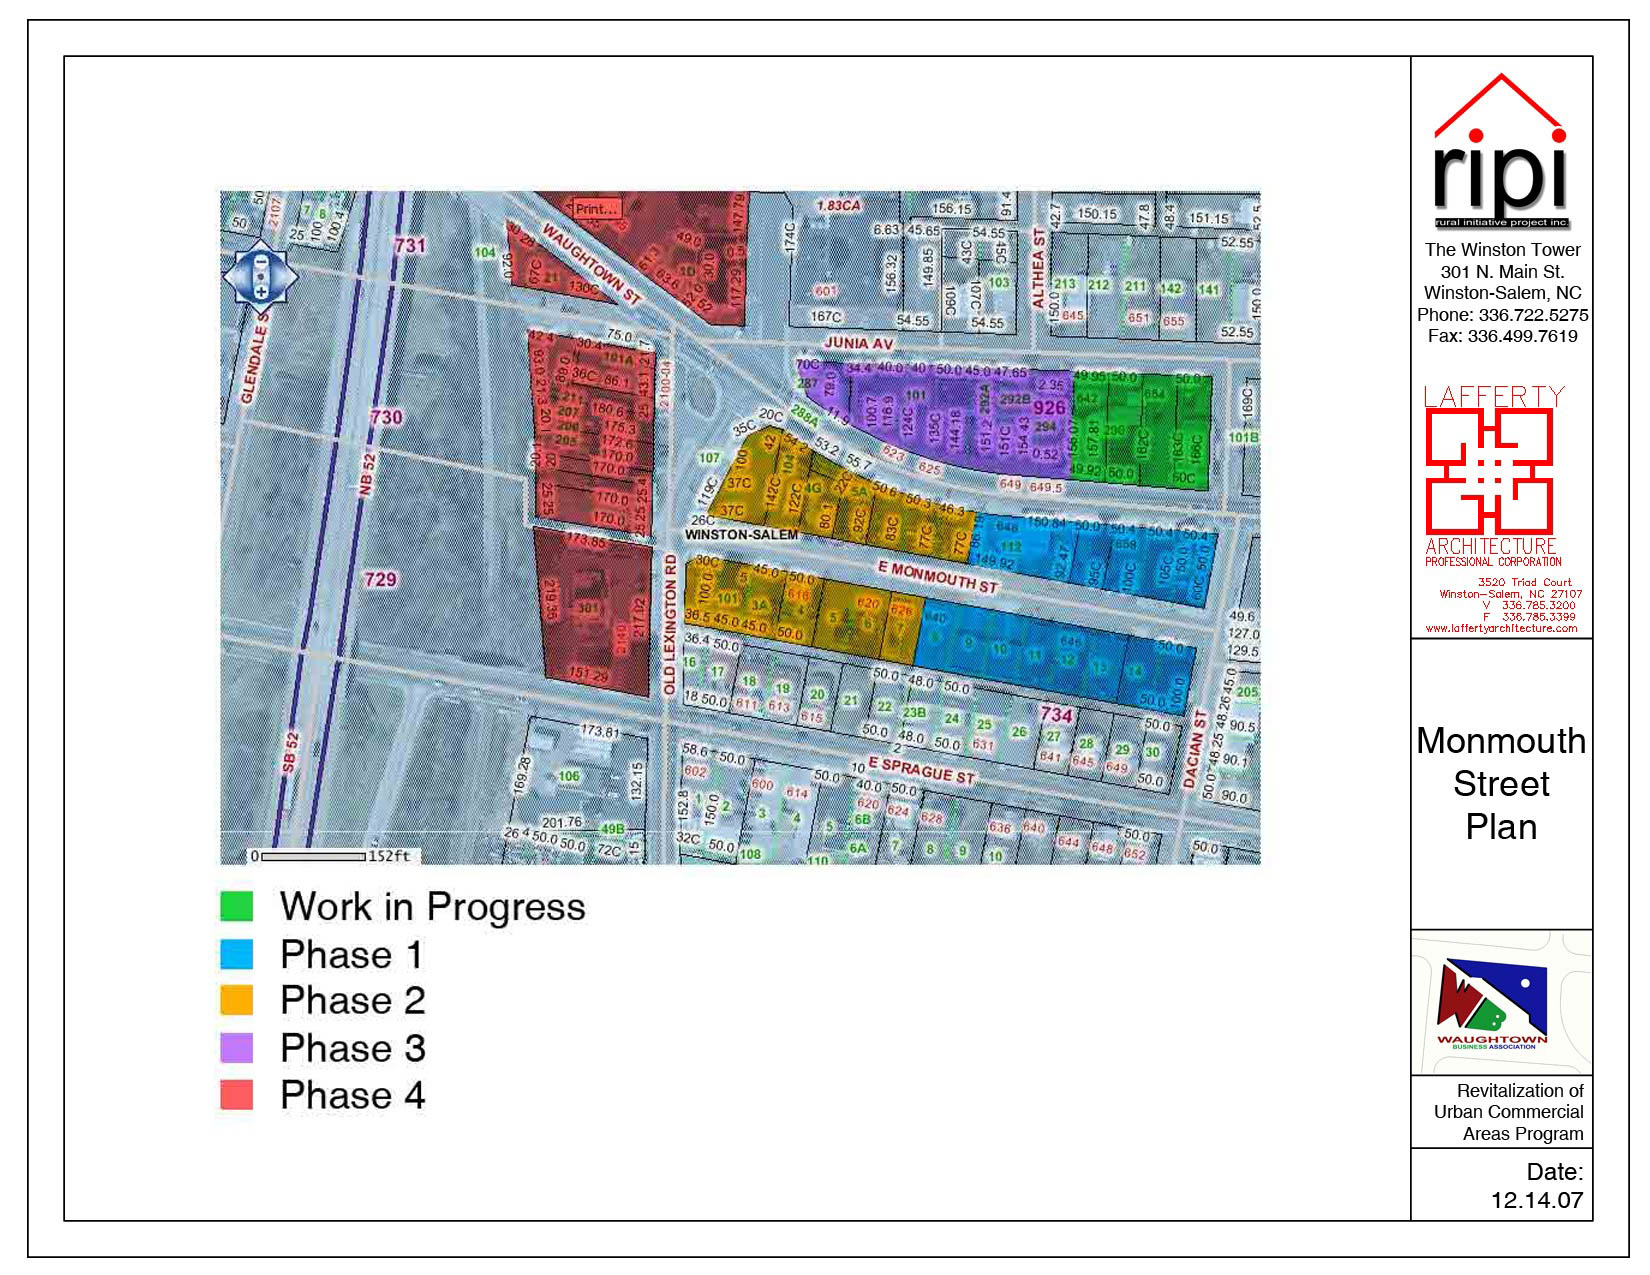The width and height of the screenshot is (1650, 1275).
Task: Click the orange Phase 2 legend swatch
Action: (237, 1000)
